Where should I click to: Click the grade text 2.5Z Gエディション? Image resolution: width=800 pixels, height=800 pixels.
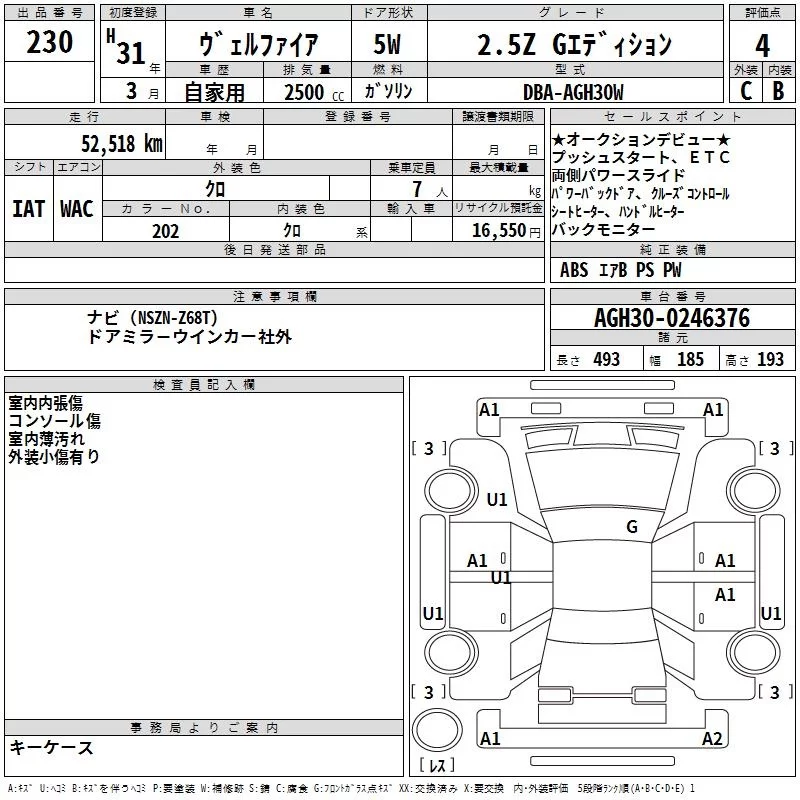[574, 44]
